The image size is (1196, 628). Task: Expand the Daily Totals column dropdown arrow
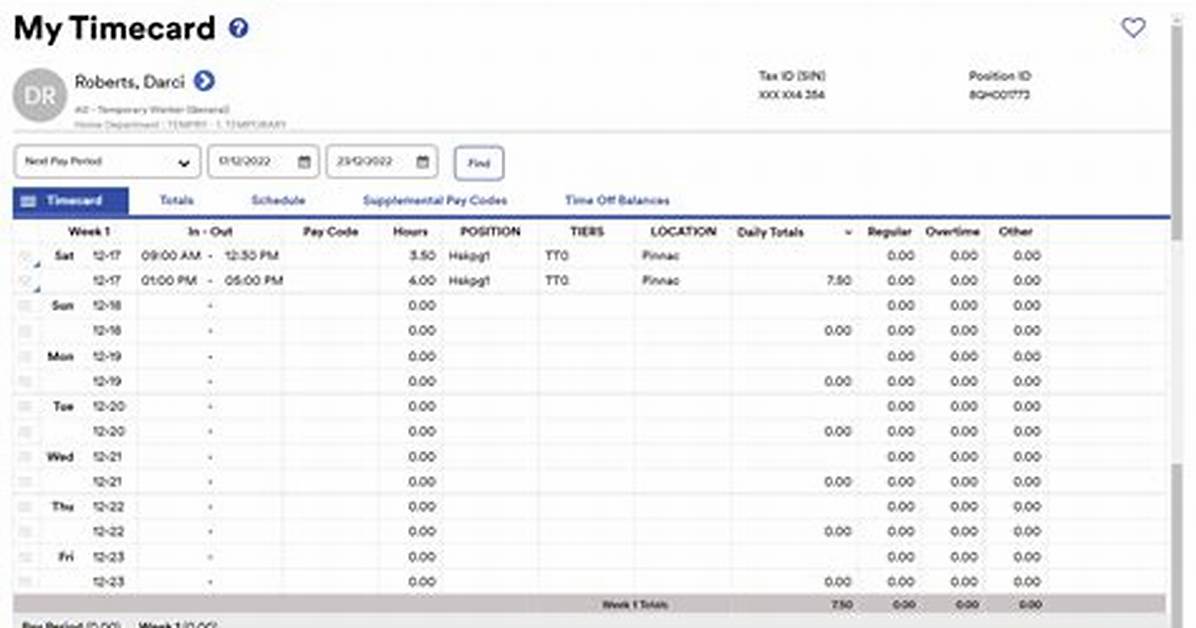848,233
